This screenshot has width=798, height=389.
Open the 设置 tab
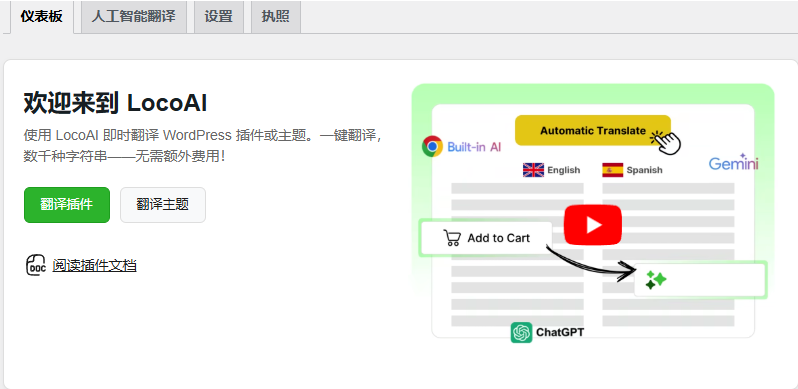click(219, 16)
